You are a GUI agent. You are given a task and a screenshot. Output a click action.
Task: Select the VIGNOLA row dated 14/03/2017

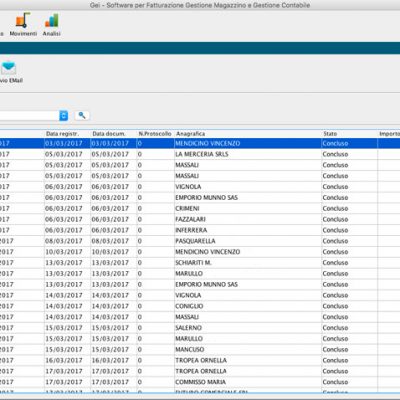coord(200,295)
